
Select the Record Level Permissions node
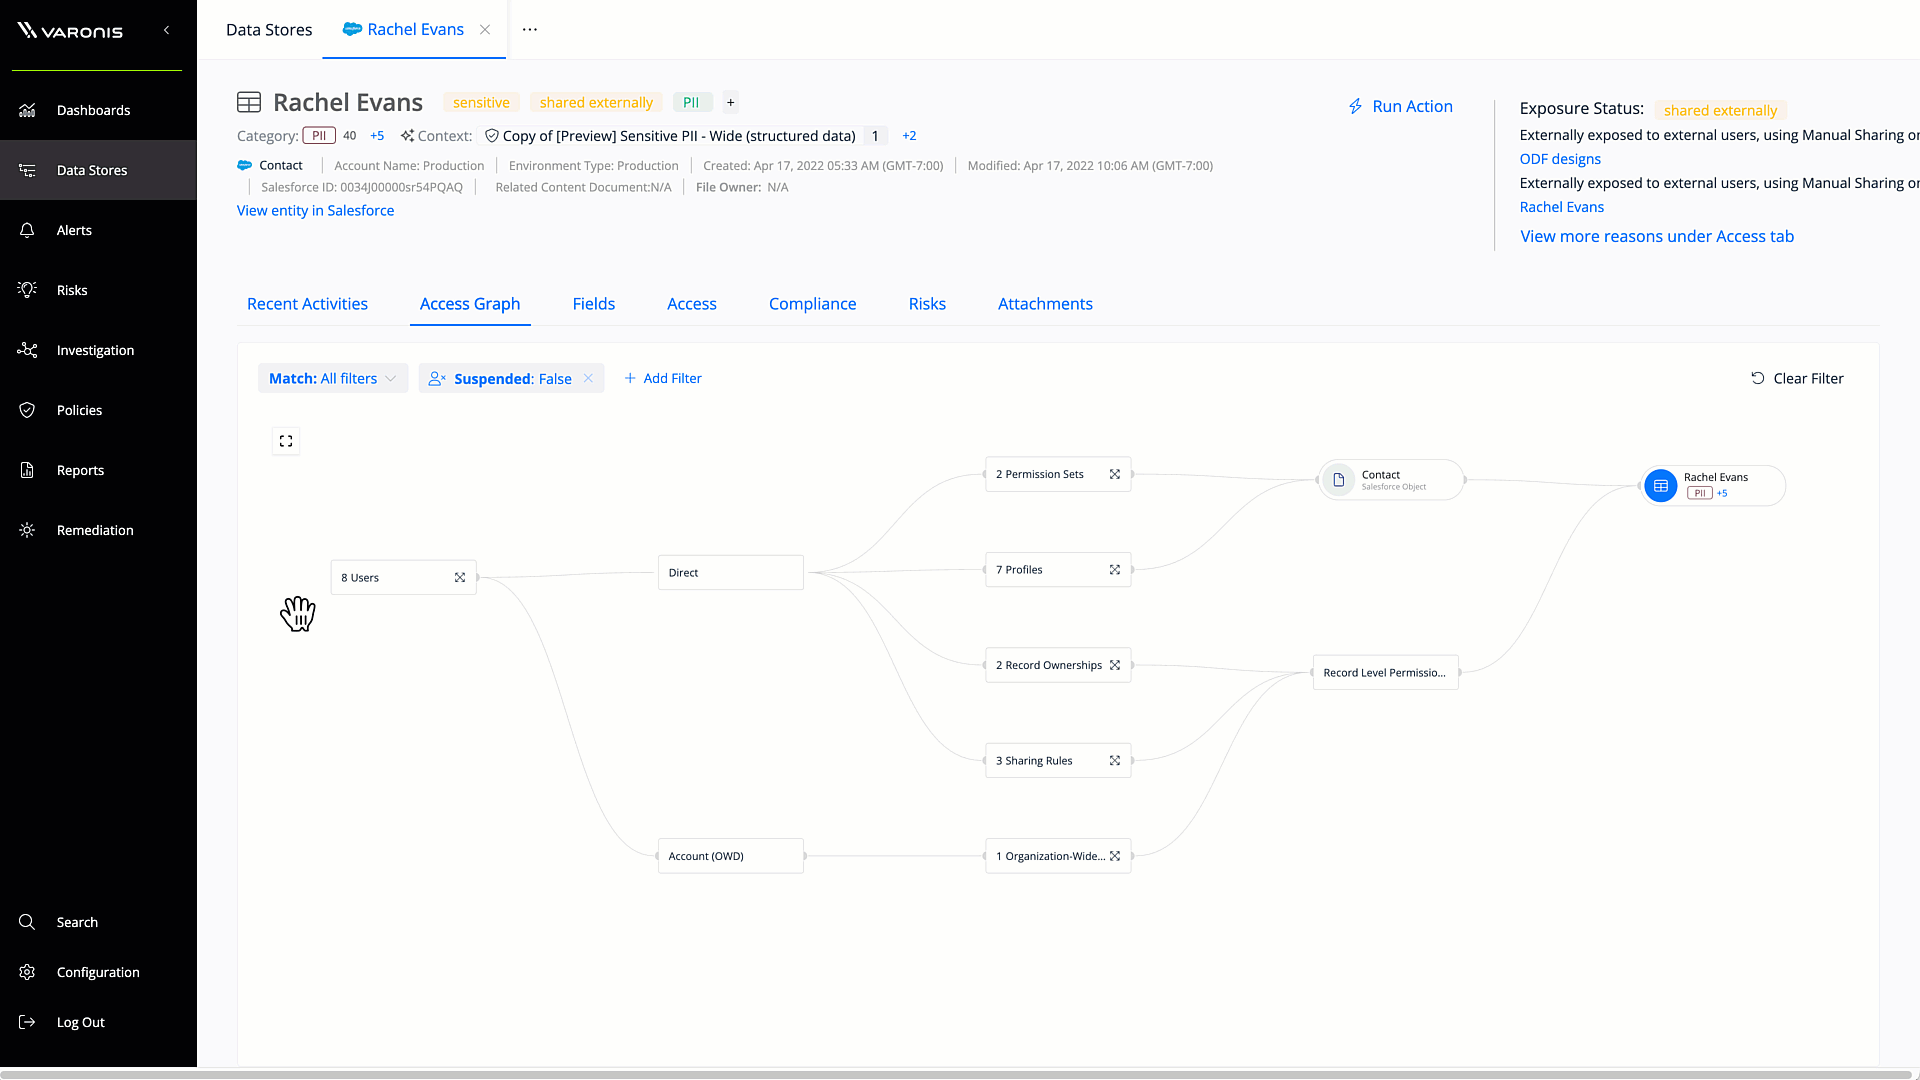(1385, 673)
